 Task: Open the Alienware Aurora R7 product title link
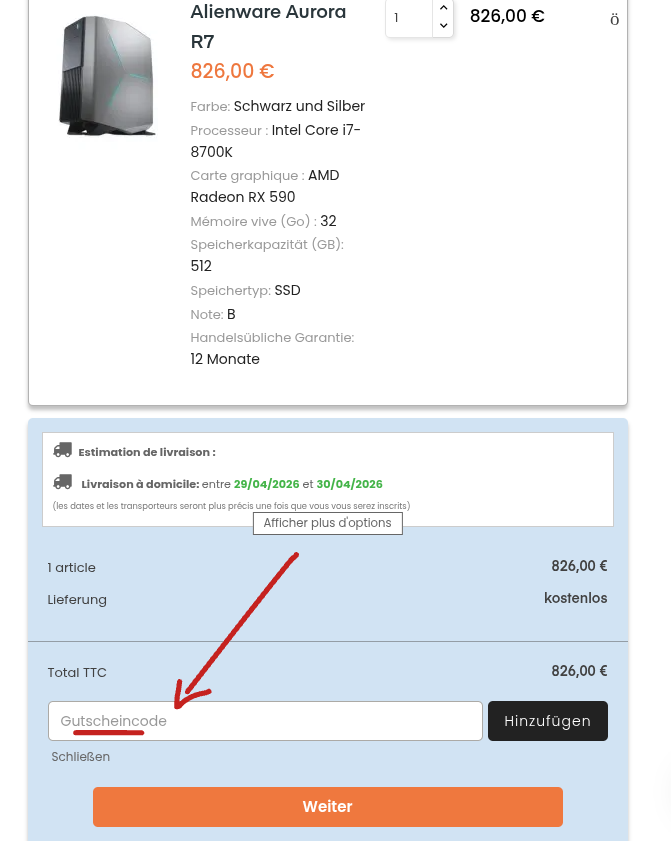tap(268, 26)
